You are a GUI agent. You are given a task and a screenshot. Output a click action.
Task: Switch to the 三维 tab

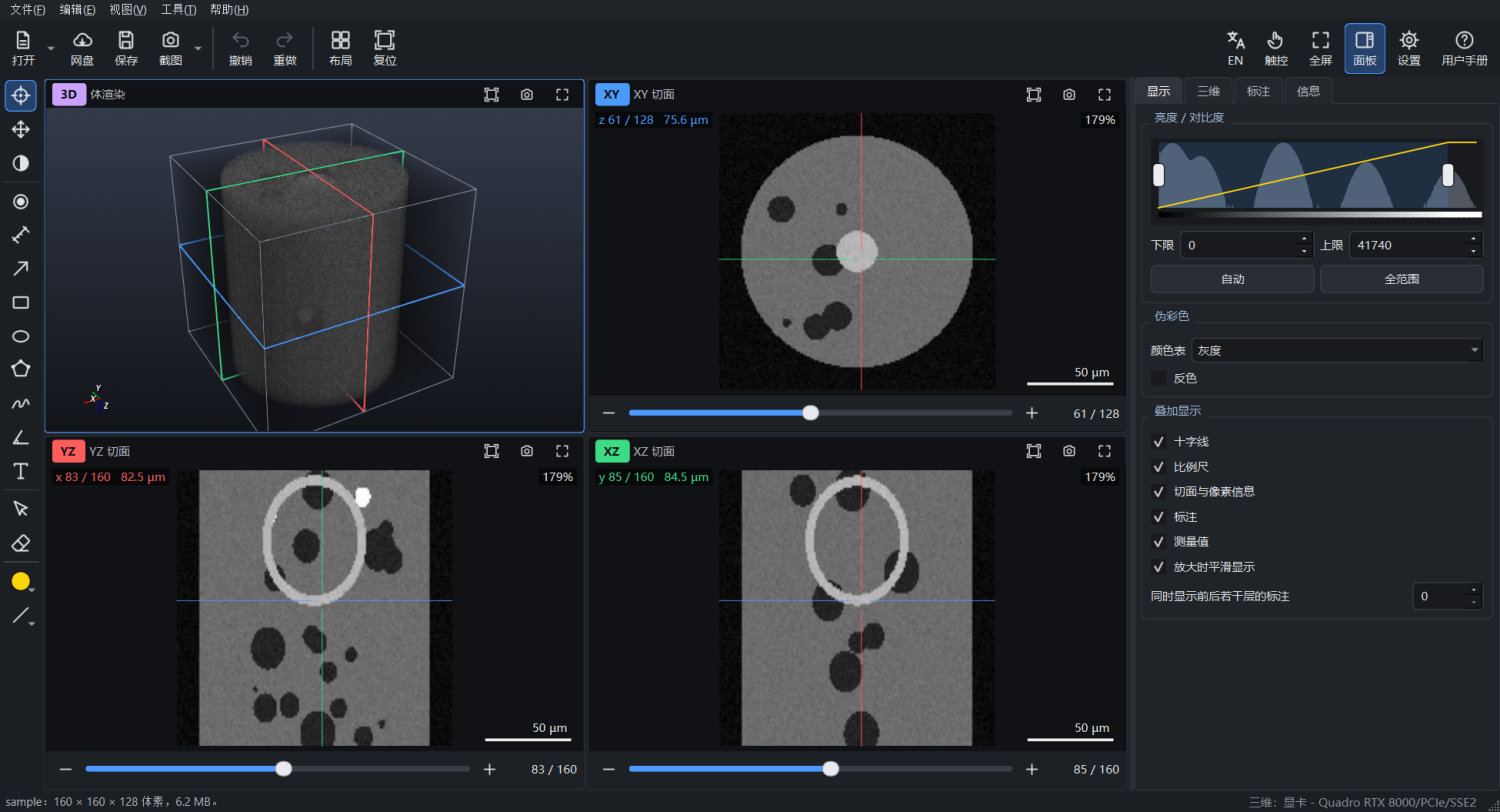click(1208, 91)
